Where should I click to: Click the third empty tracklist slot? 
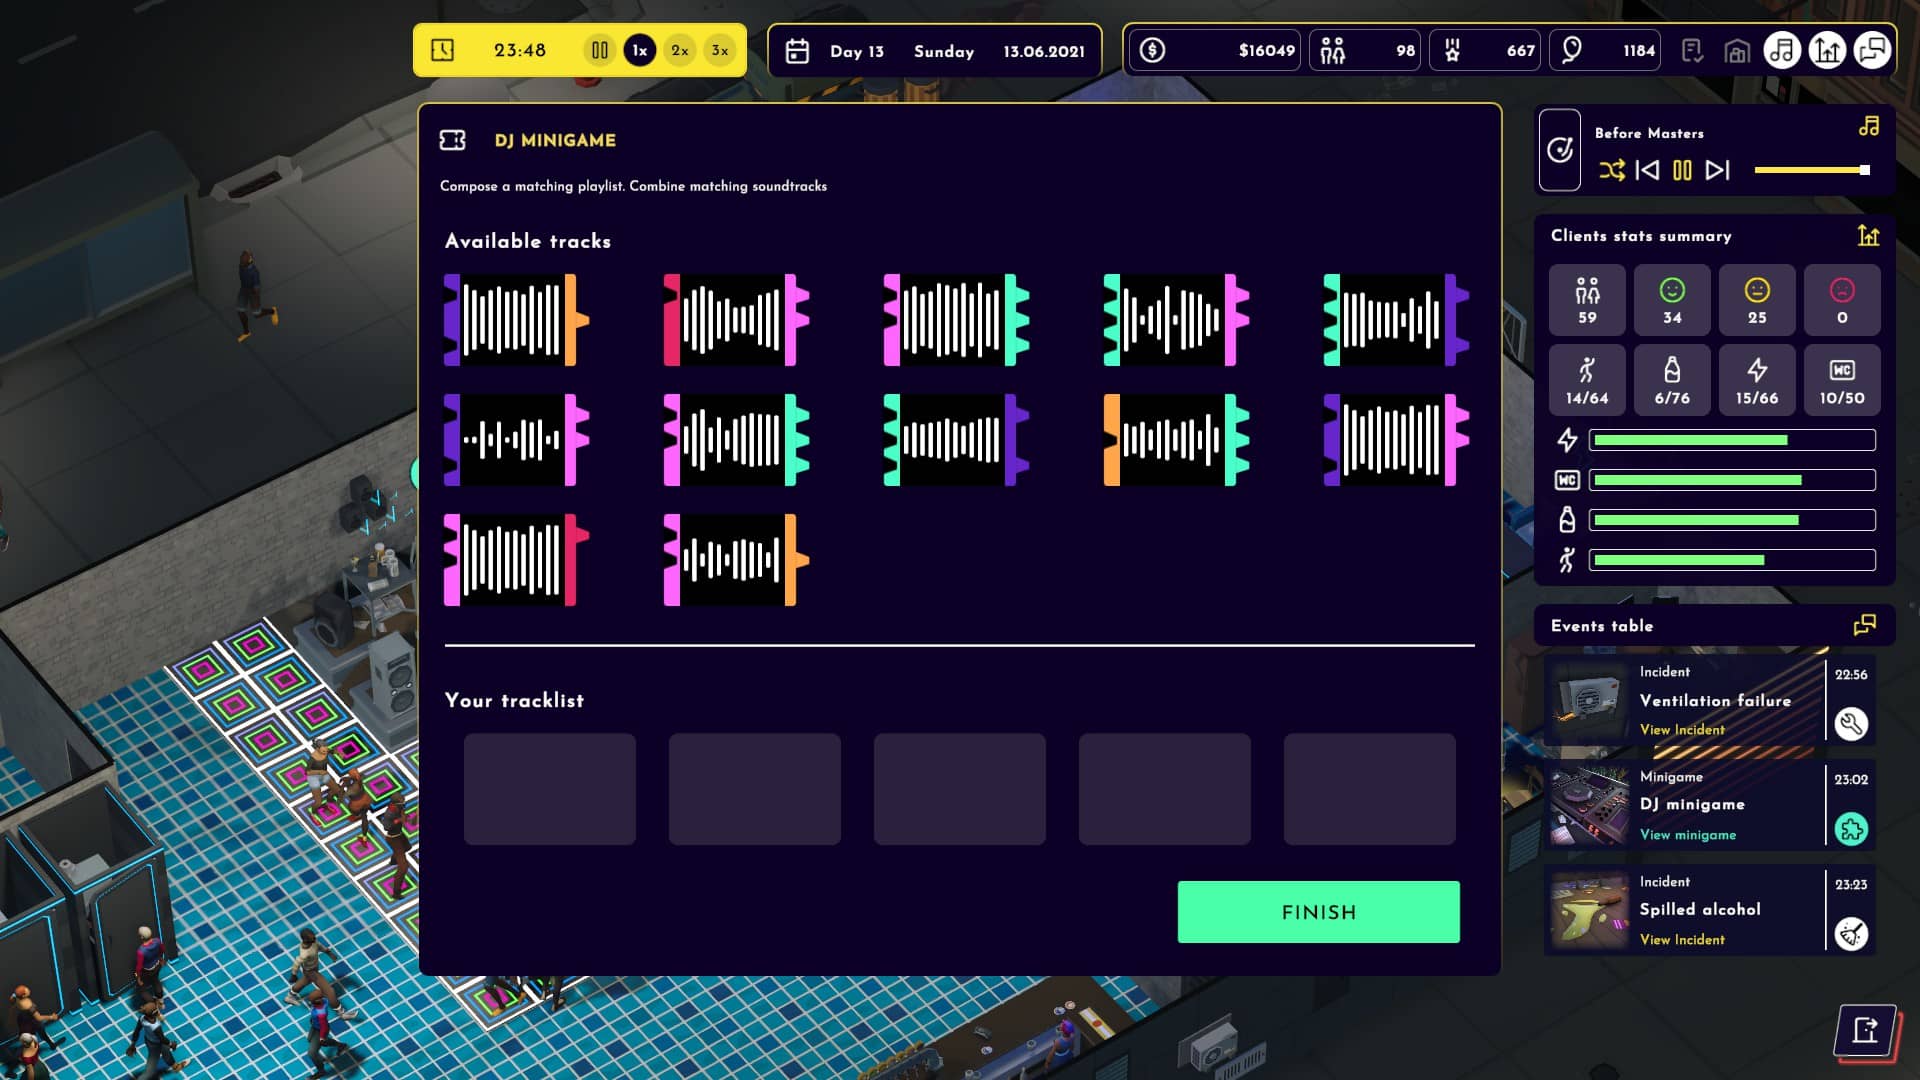960,789
